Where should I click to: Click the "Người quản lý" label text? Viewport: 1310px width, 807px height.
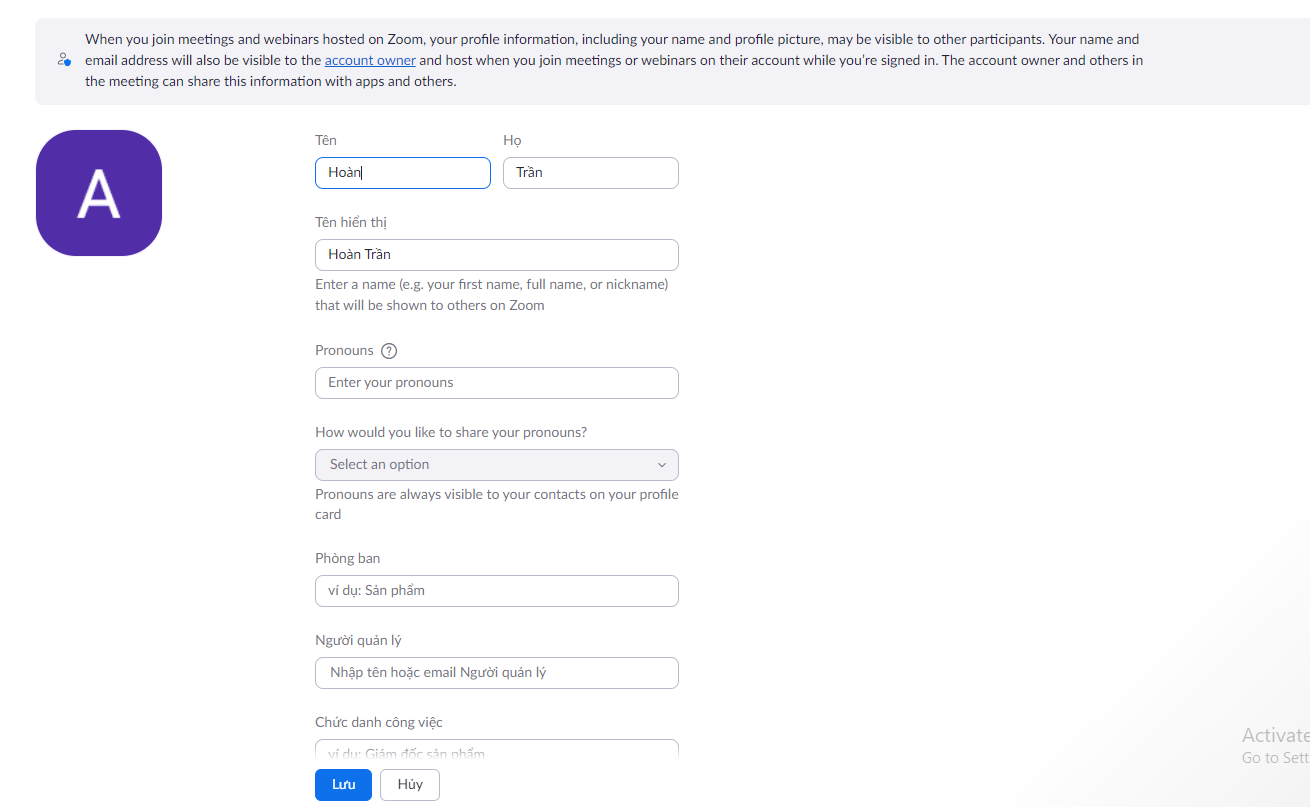point(358,640)
